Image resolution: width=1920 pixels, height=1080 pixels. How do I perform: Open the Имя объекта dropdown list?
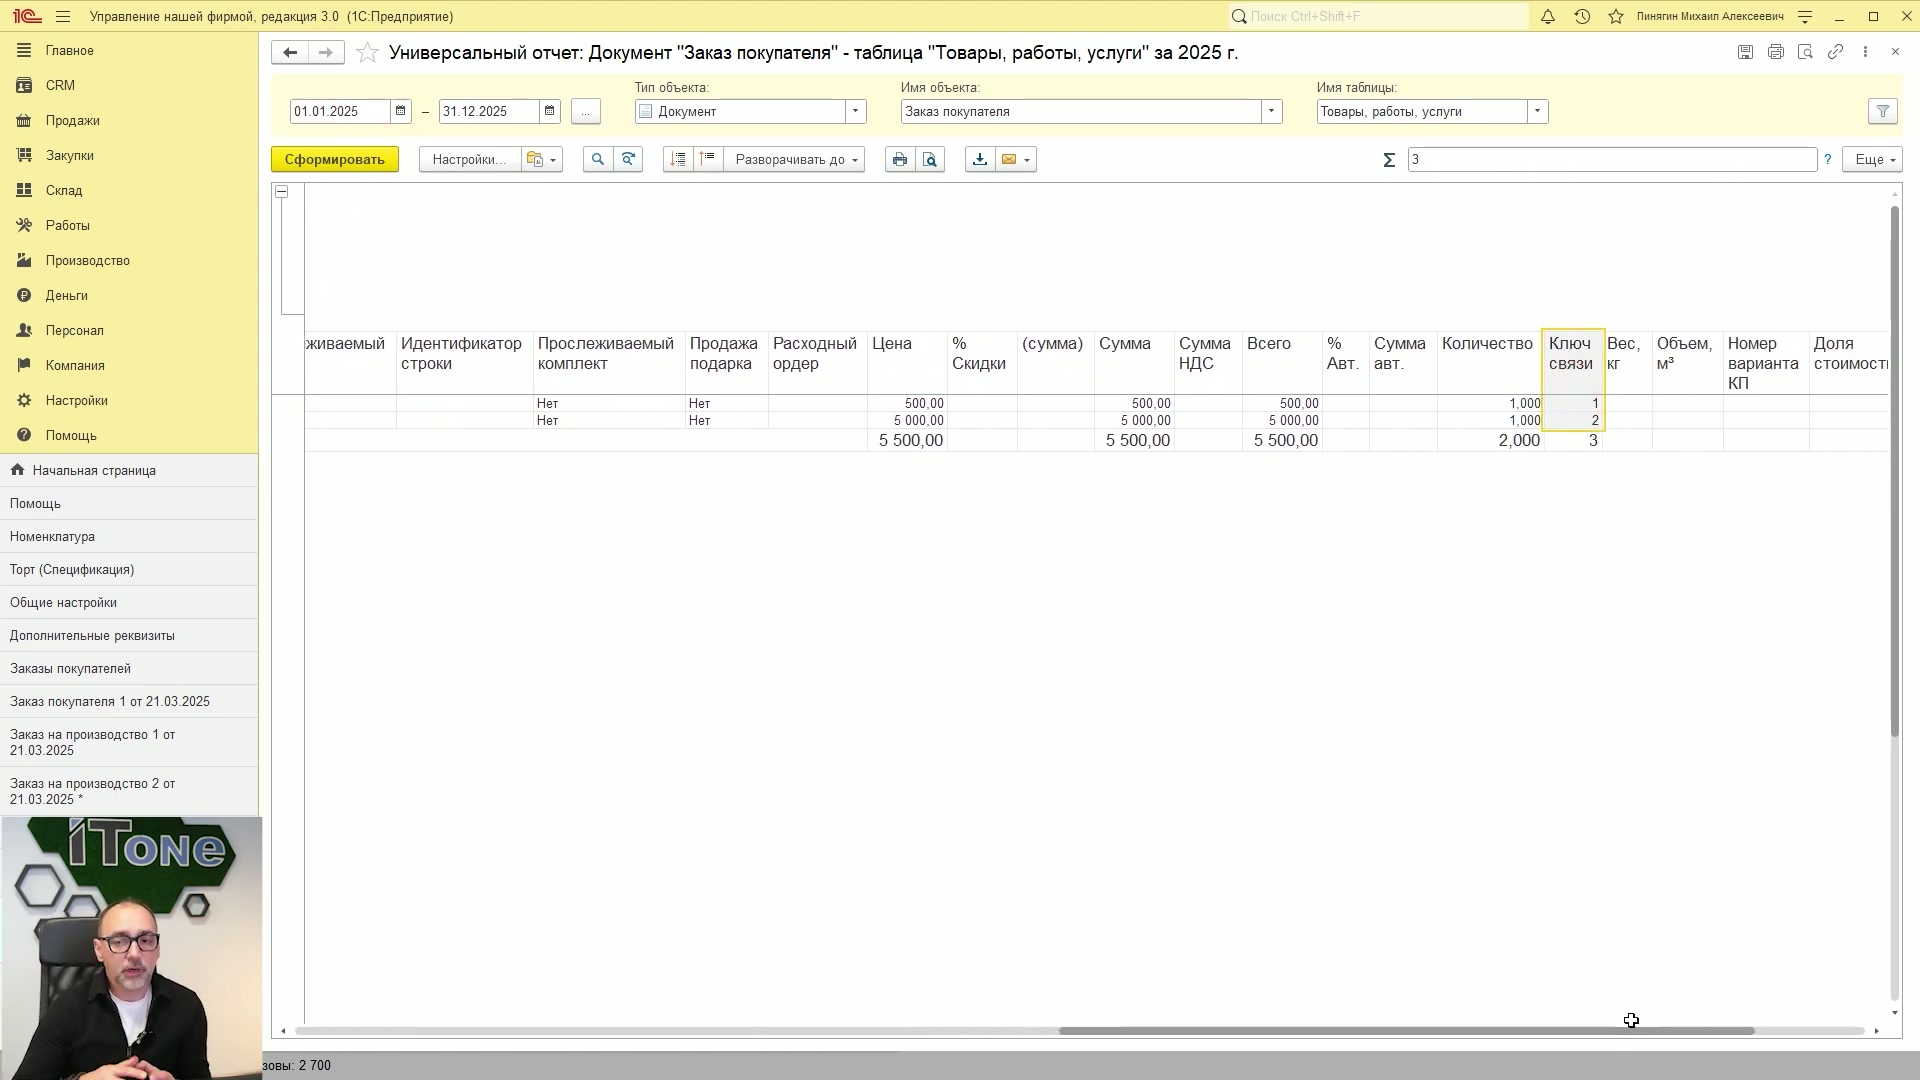click(x=1272, y=112)
